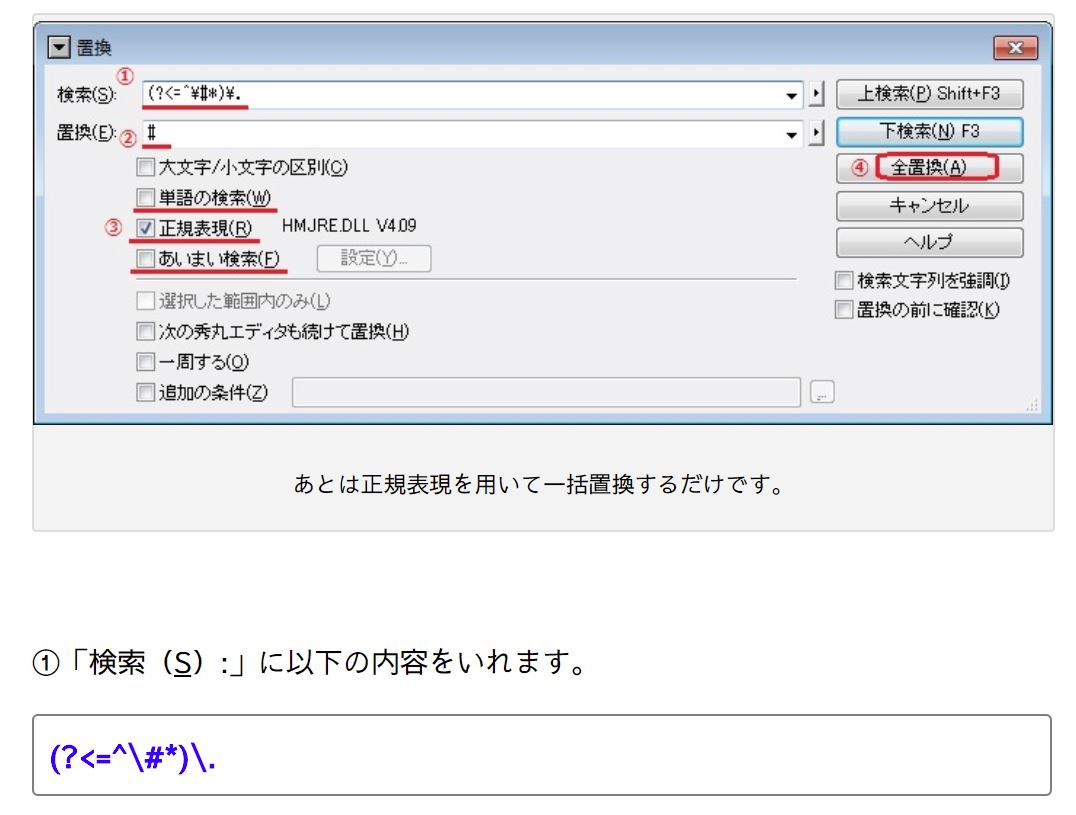The height and width of the screenshot is (815, 1076).
Task: Click the 上検索(P) Shift+F3 button
Action: (929, 94)
